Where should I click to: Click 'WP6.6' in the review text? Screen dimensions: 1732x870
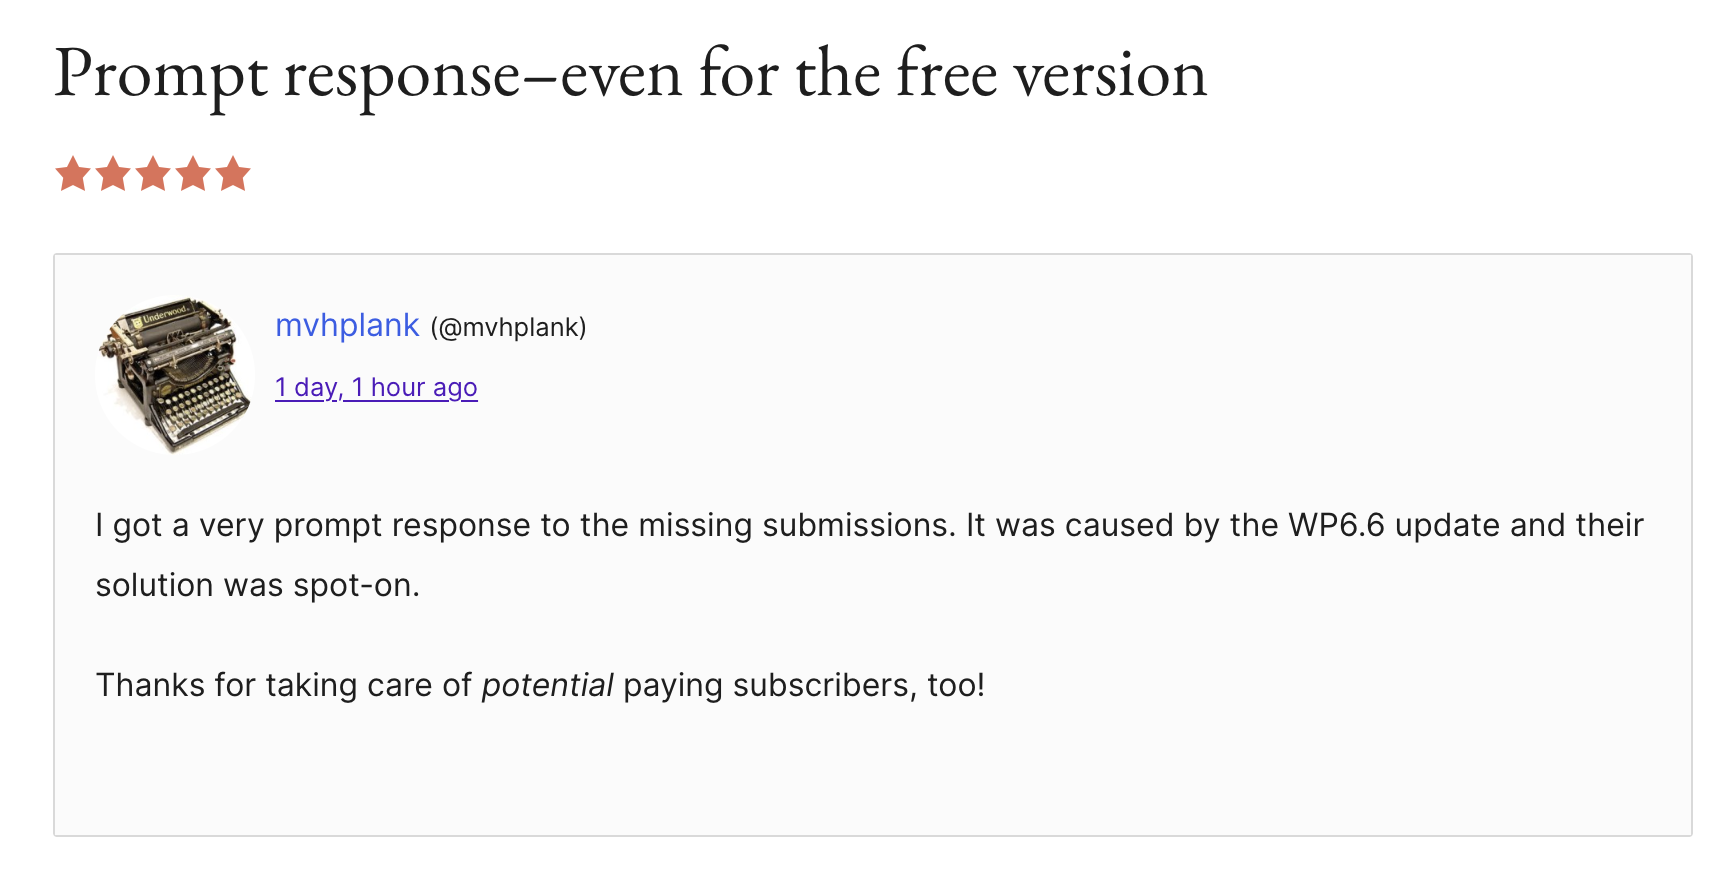pyautogui.click(x=1336, y=525)
